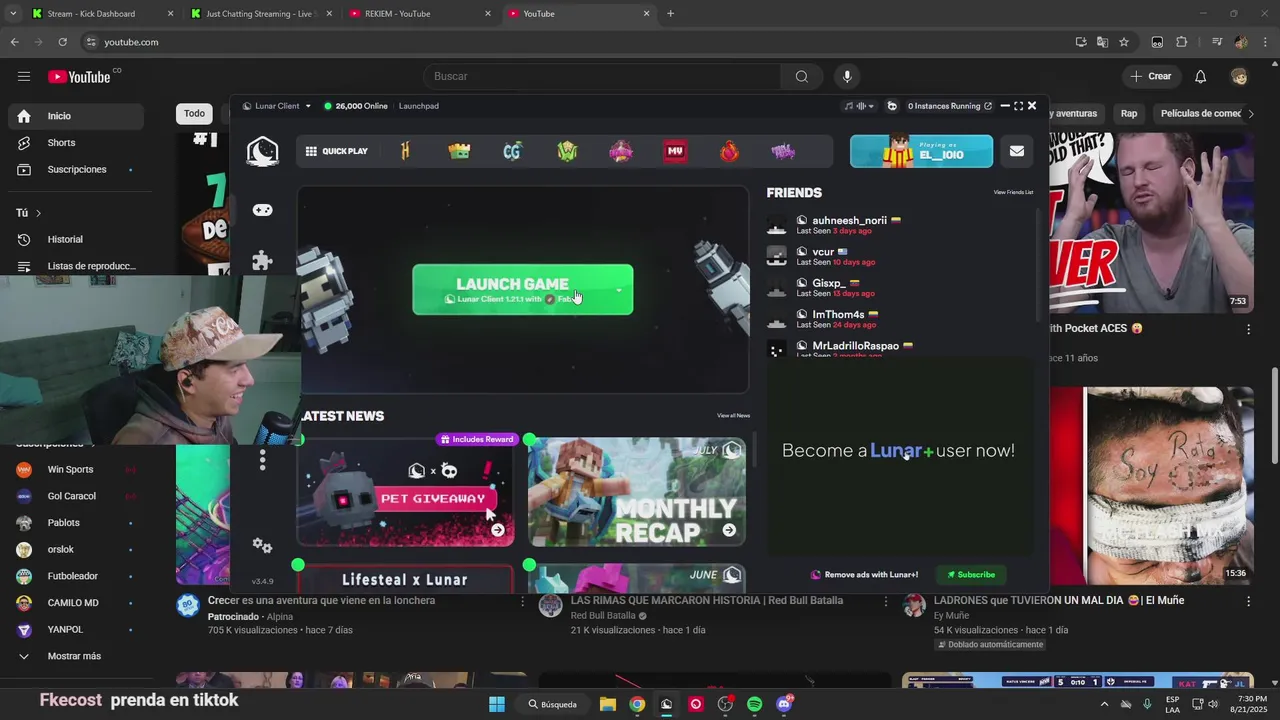Click View all News link
The height and width of the screenshot is (720, 1280).
tap(733, 416)
